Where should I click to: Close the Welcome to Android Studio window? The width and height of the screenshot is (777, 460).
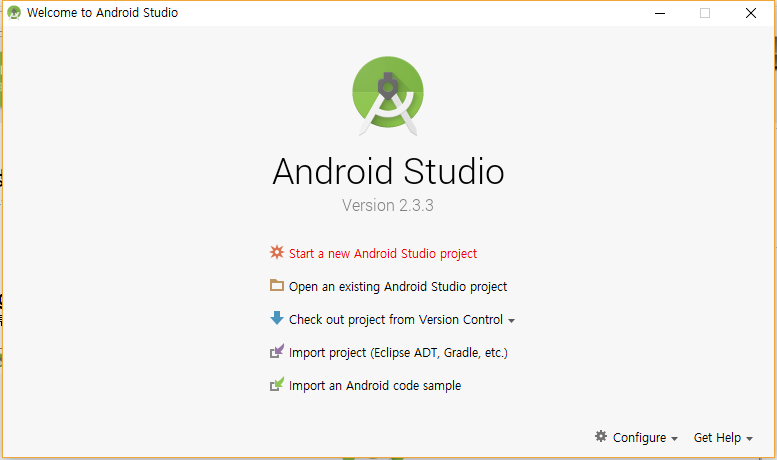[751, 13]
